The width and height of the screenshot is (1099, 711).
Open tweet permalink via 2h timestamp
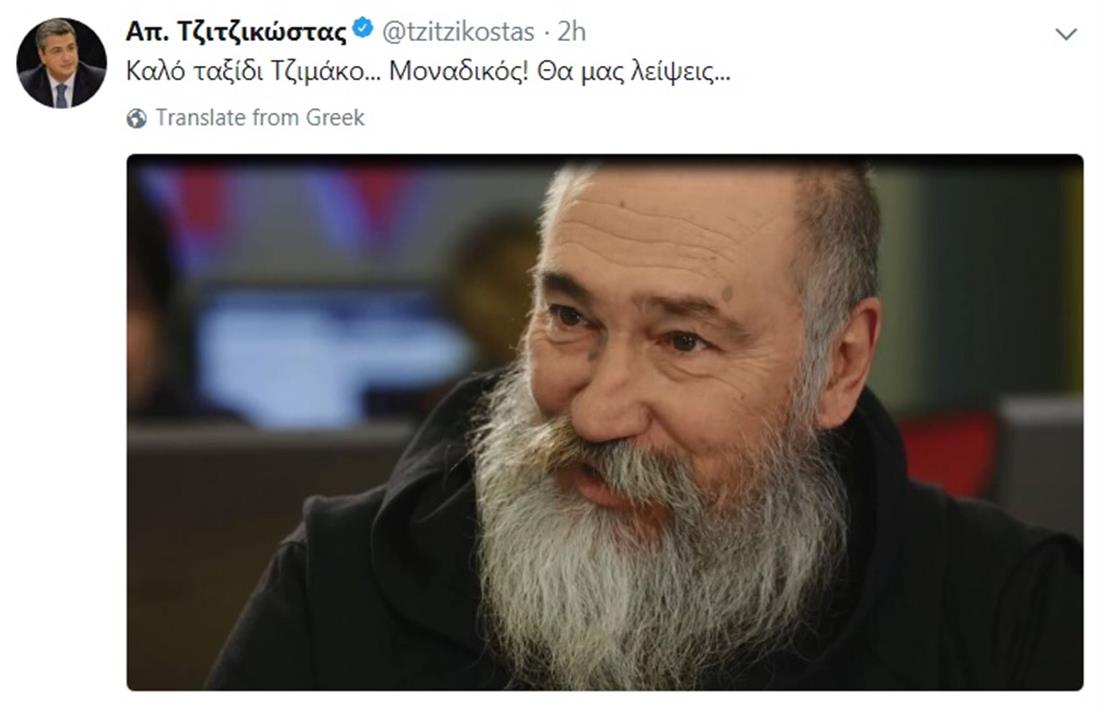click(x=572, y=32)
